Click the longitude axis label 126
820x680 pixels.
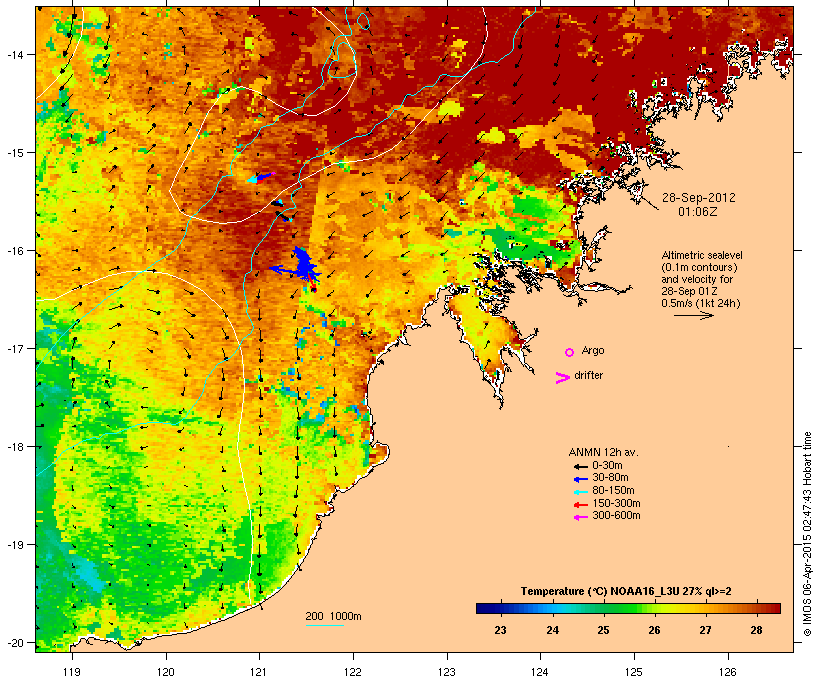[728, 672]
